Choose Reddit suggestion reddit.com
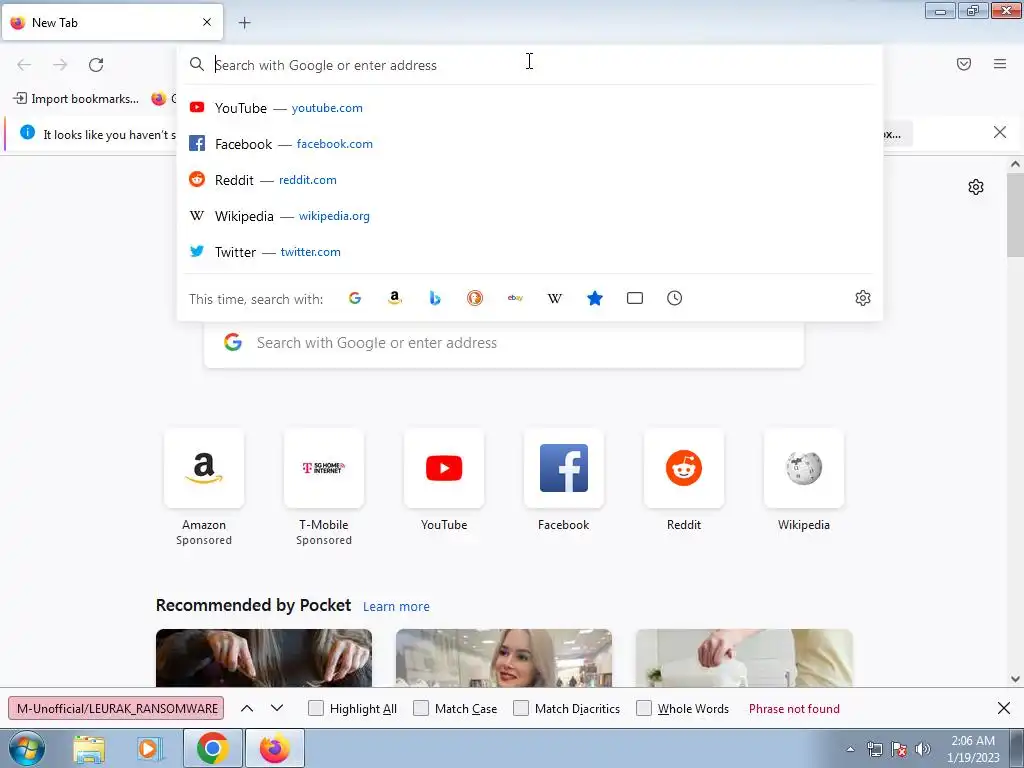 point(530,180)
